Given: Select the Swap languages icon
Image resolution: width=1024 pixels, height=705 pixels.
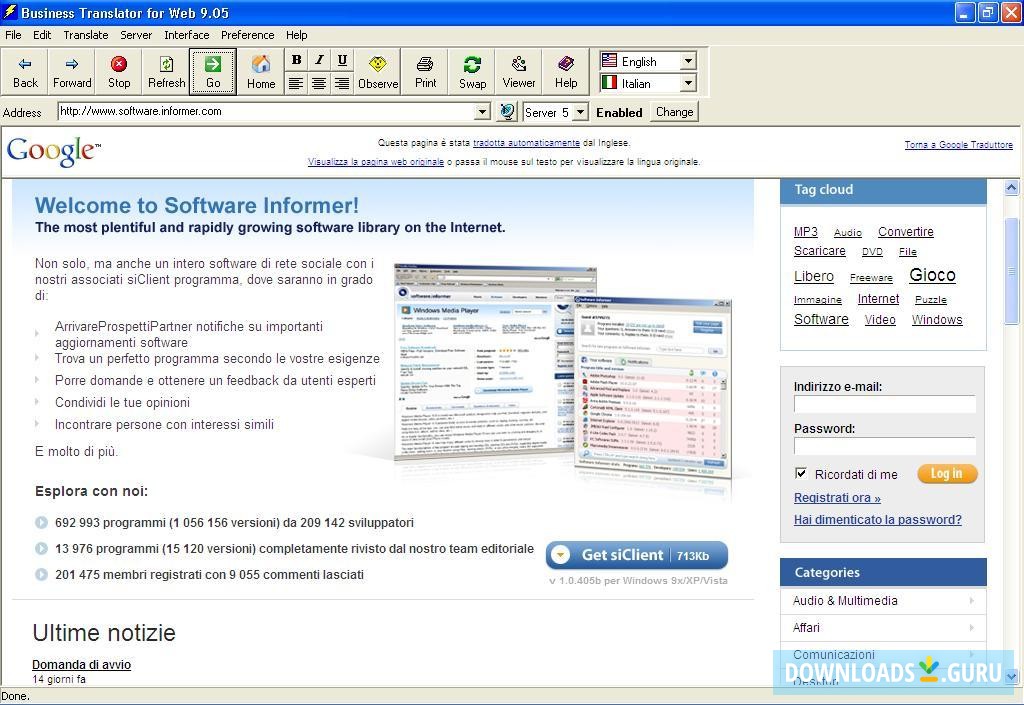Looking at the screenshot, I should pos(472,70).
